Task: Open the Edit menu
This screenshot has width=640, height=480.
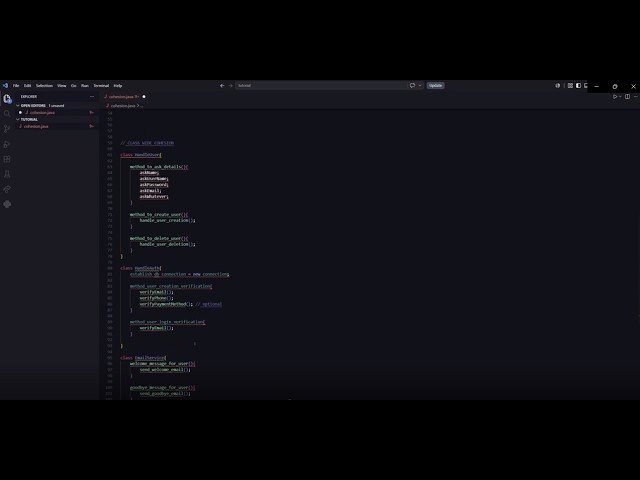Action: tap(27, 86)
